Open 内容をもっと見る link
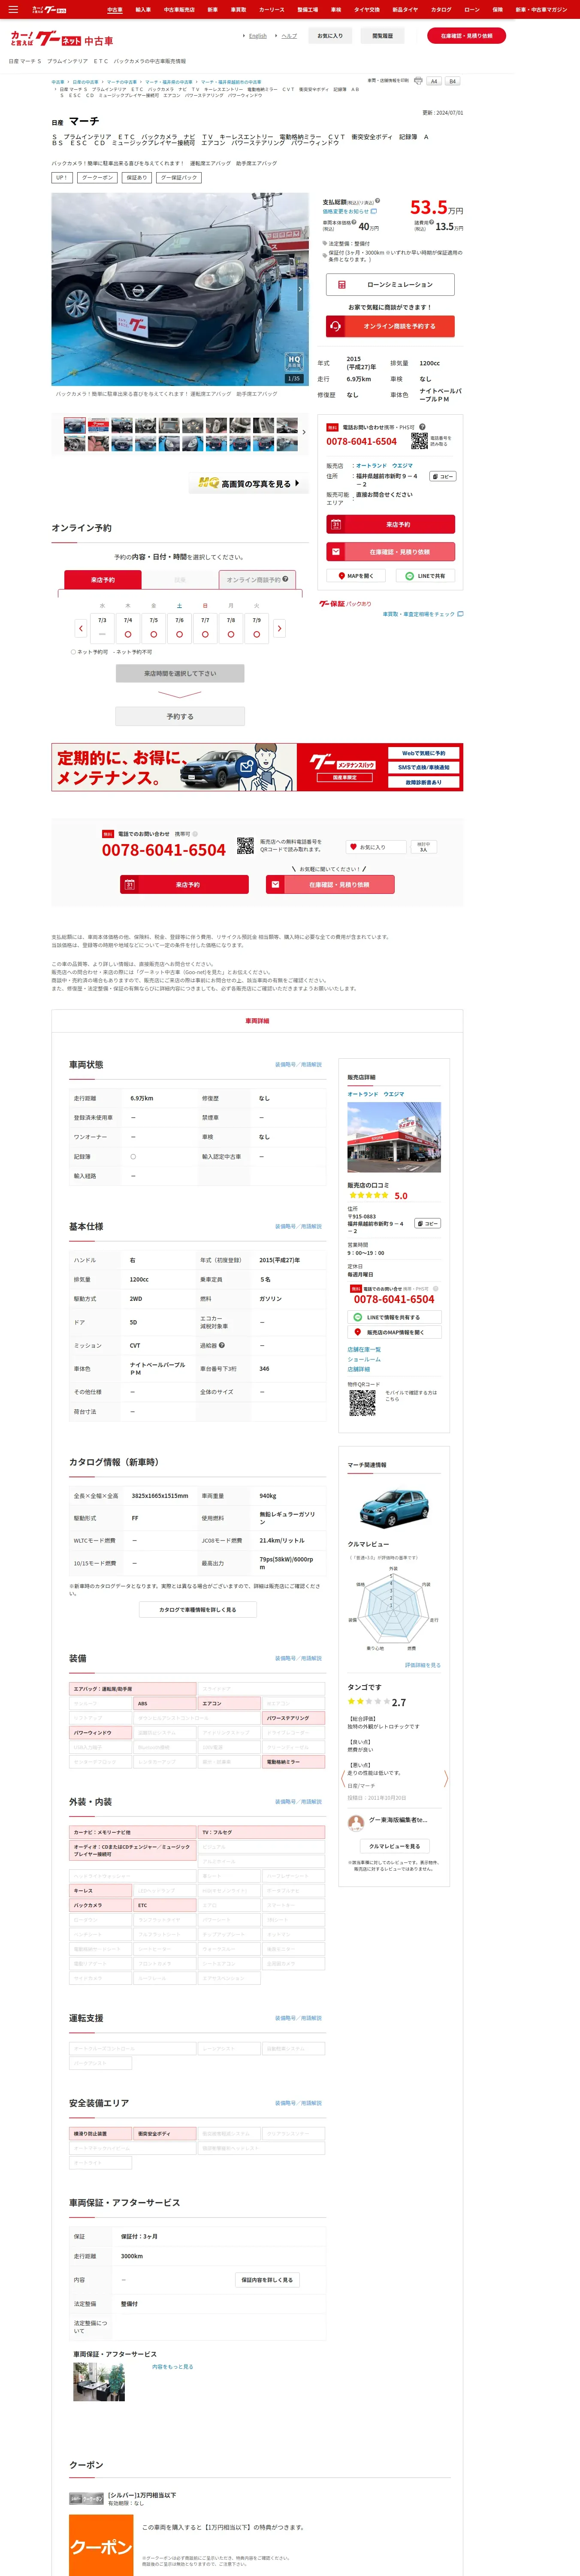 172,2367
